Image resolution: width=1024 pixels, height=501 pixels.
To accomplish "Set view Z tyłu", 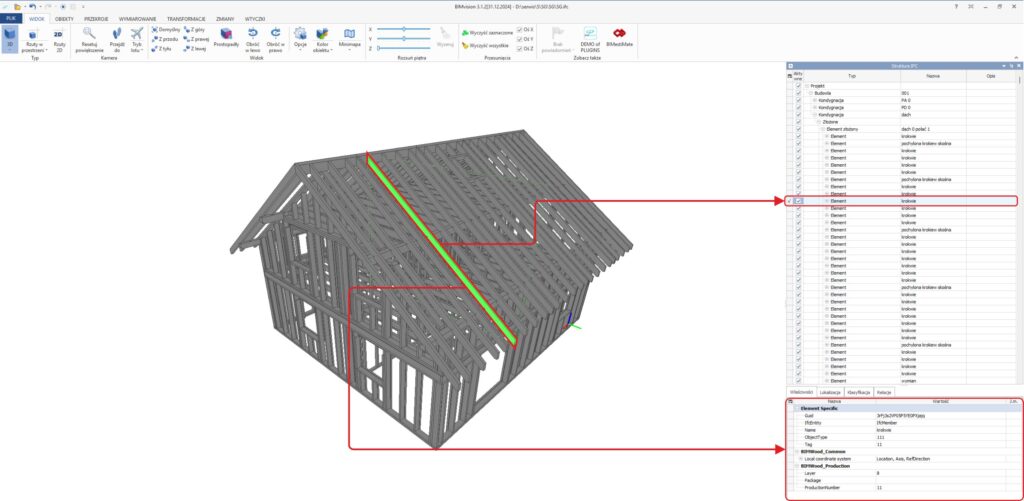I will tap(162, 48).
